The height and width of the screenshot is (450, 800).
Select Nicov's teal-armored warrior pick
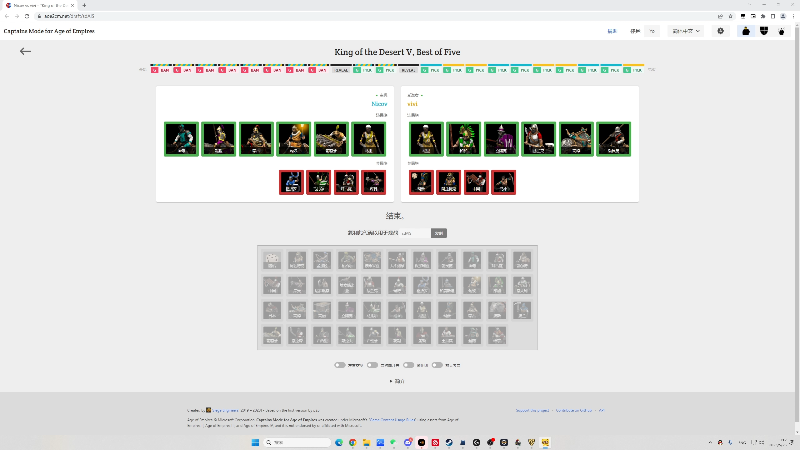(181, 139)
